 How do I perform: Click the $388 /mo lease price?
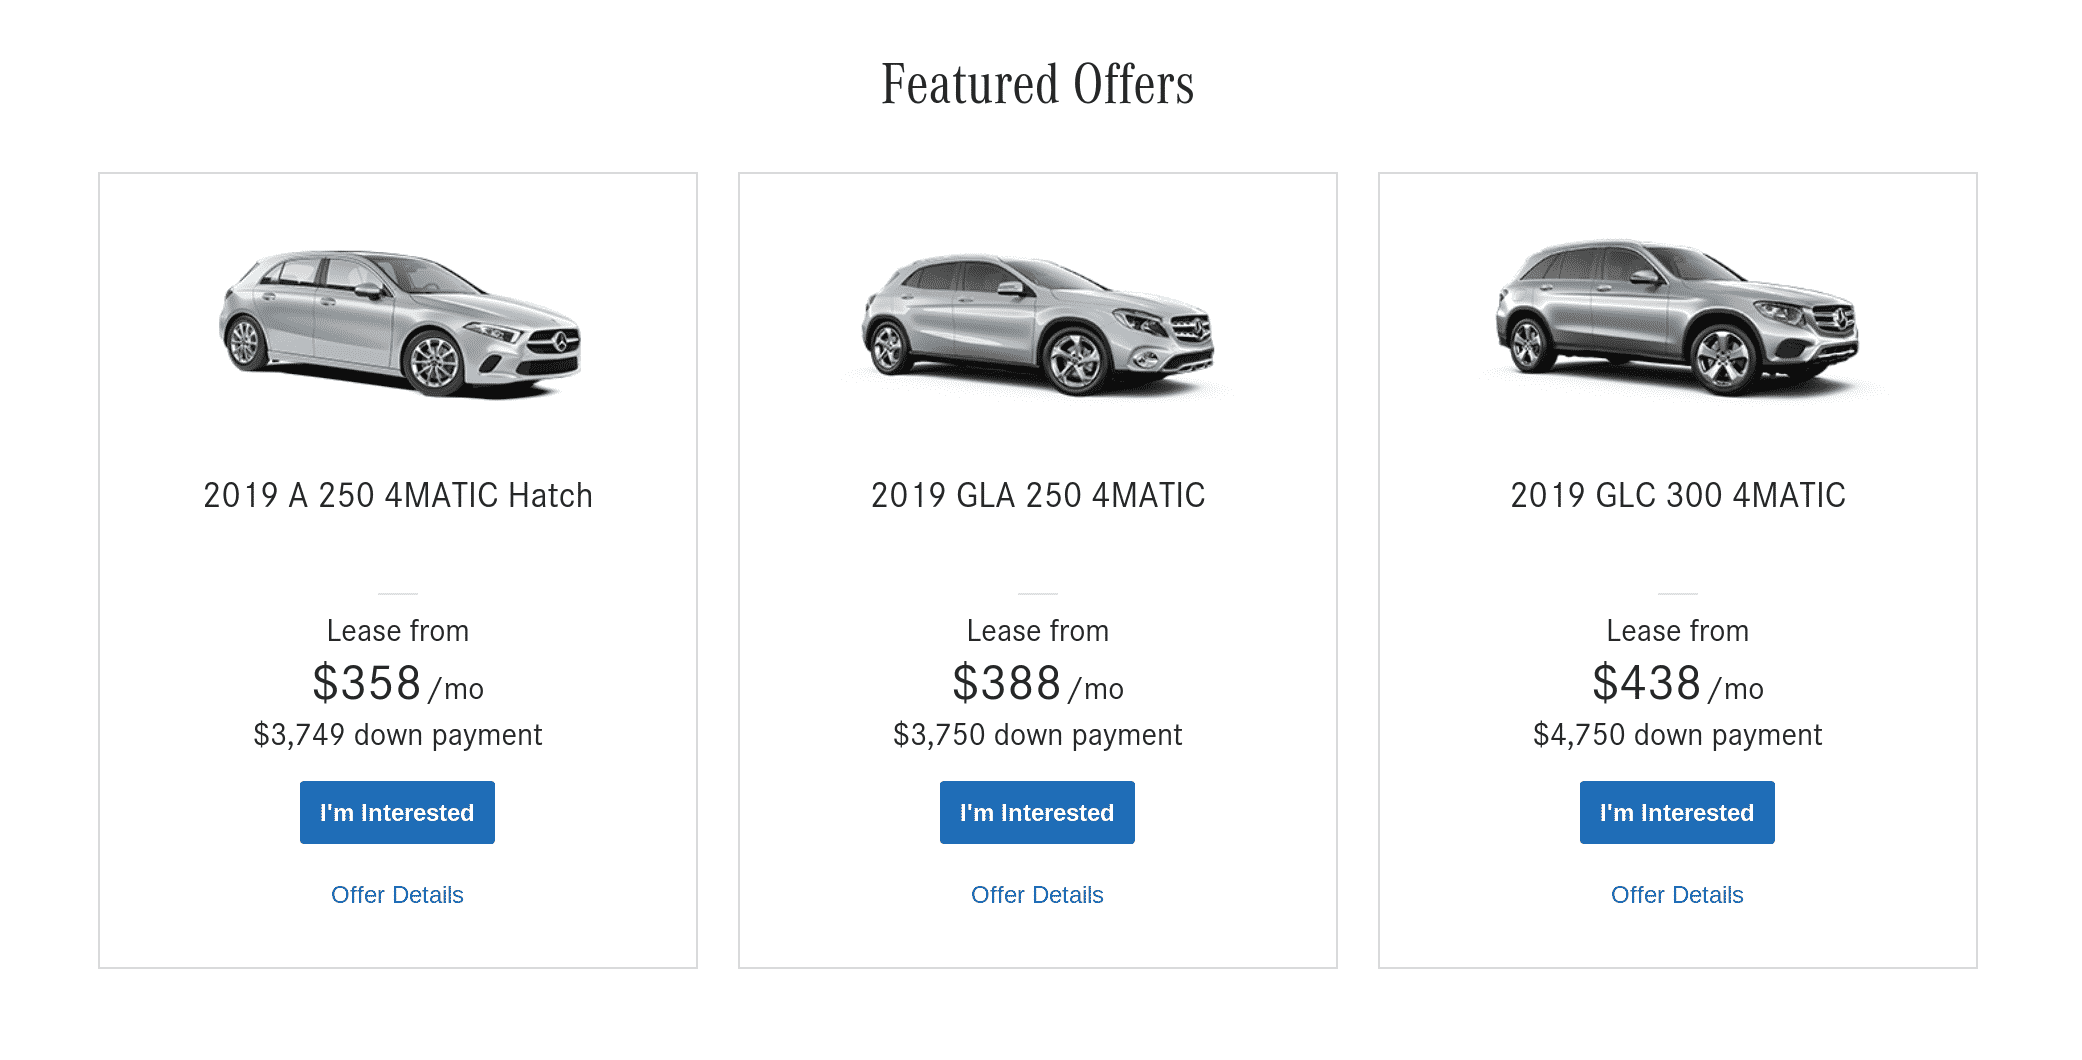point(1038,684)
